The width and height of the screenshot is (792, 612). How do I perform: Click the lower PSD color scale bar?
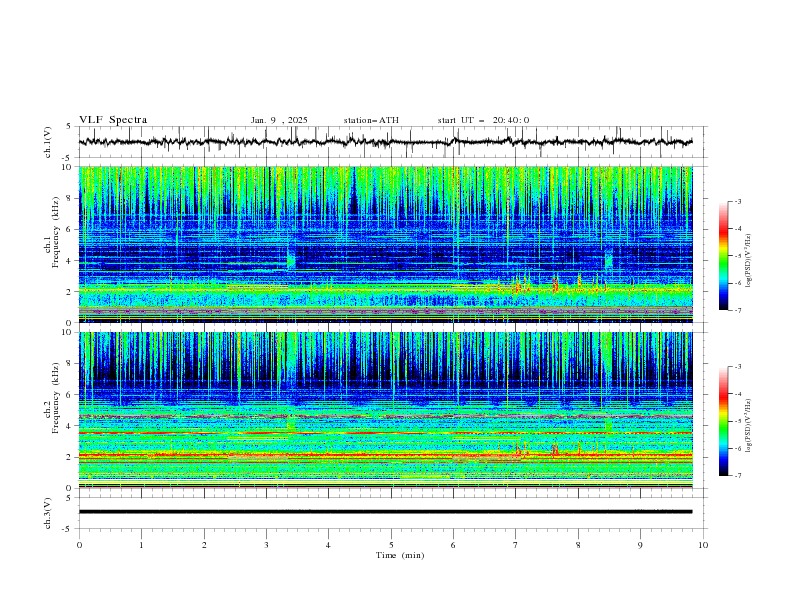coord(723,421)
